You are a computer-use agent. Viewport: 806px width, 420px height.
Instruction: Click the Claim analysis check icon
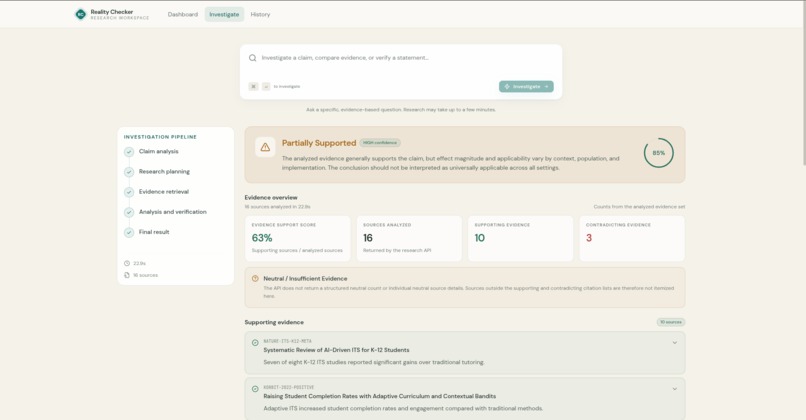point(129,152)
